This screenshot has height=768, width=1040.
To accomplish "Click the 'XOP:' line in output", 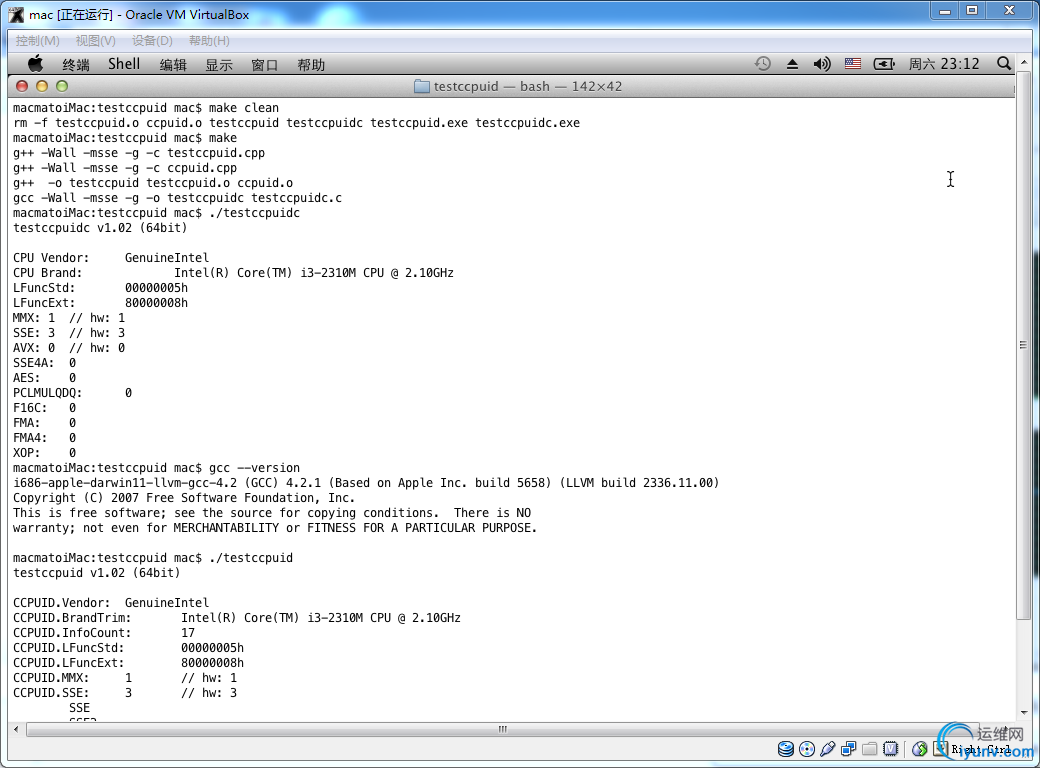I will click(x=44, y=453).
